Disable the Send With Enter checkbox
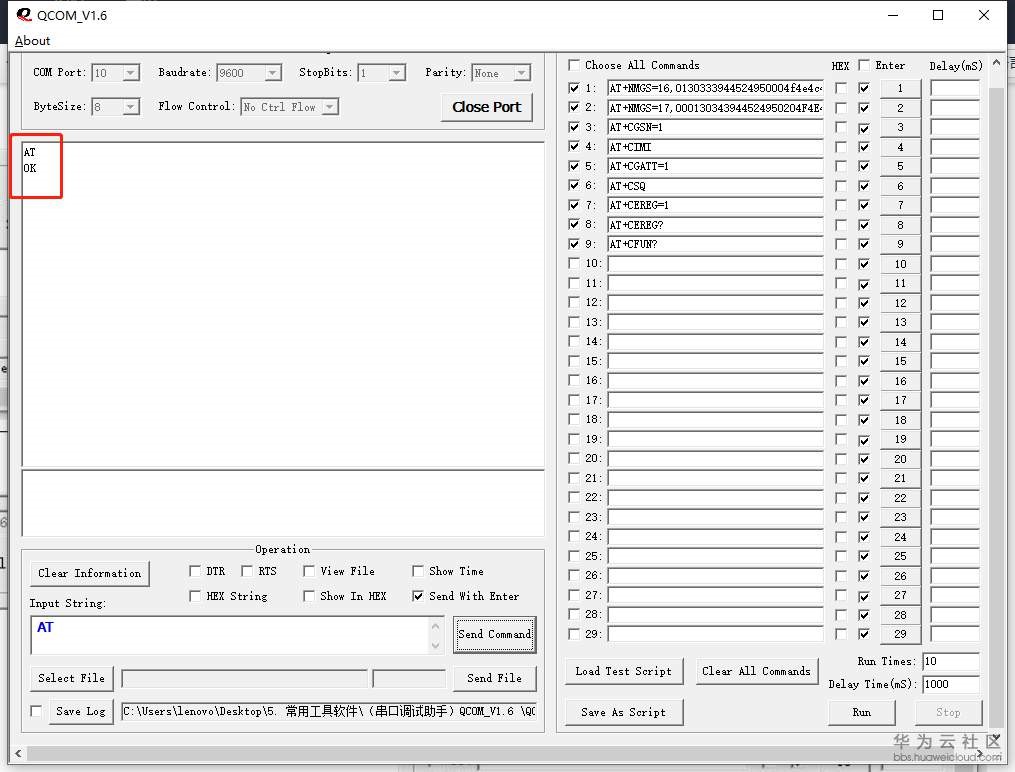Screen dimensions: 1015x772 pyautogui.click(x=418, y=596)
